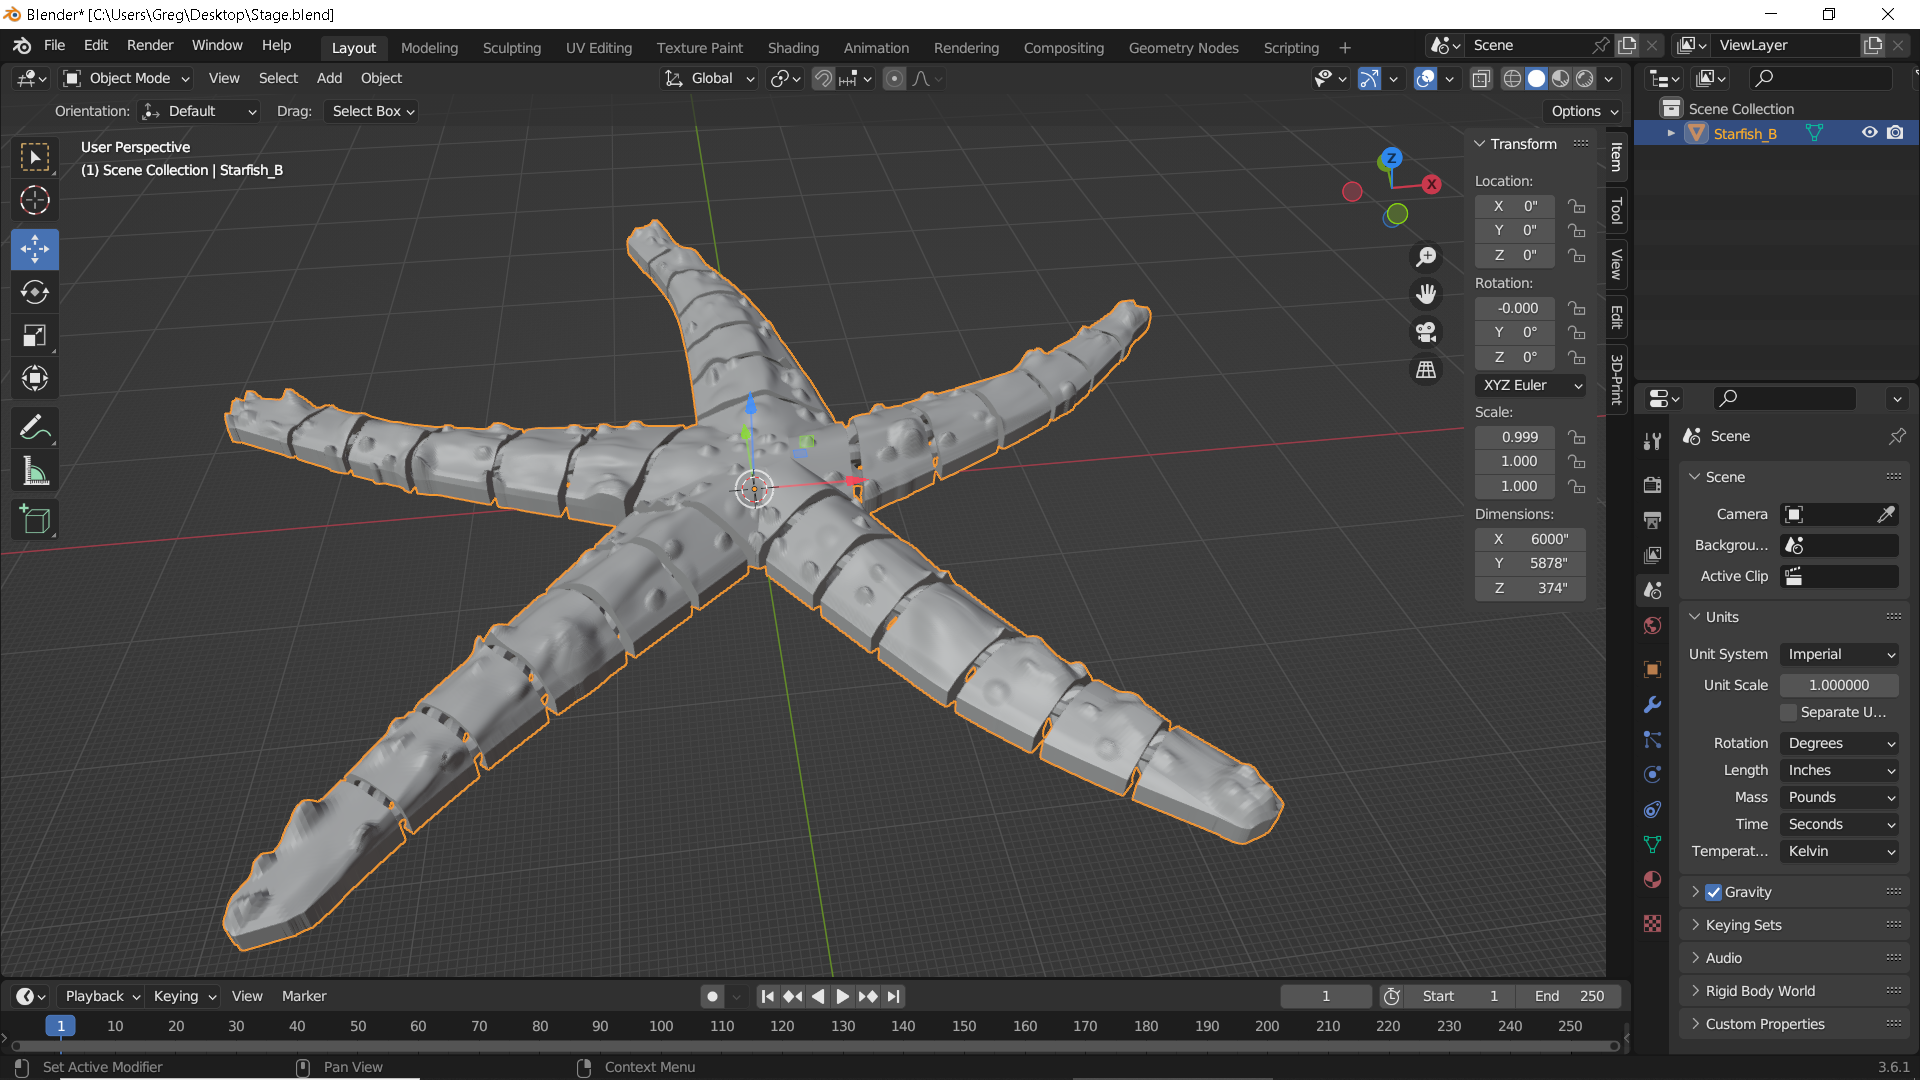Open the Length Inches dropdown
This screenshot has height=1080, width=1920.
(x=1840, y=770)
